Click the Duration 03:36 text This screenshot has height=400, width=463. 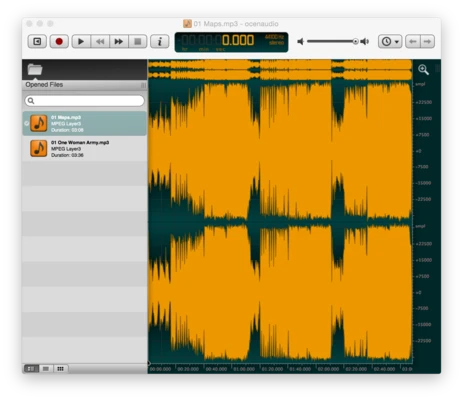(x=67, y=155)
